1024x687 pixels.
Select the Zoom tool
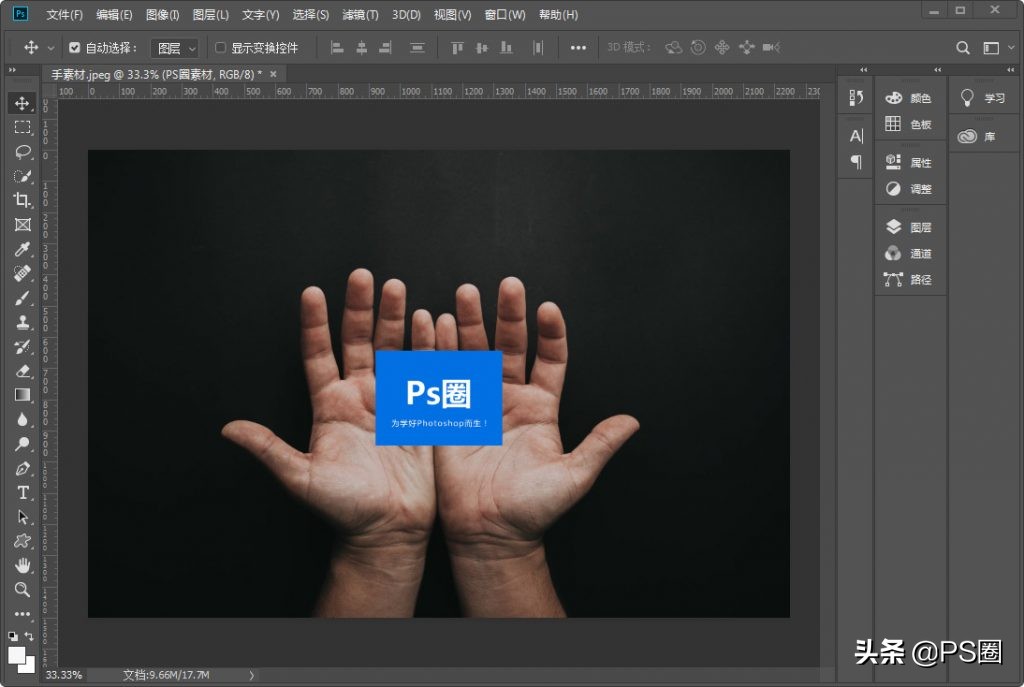point(22,590)
